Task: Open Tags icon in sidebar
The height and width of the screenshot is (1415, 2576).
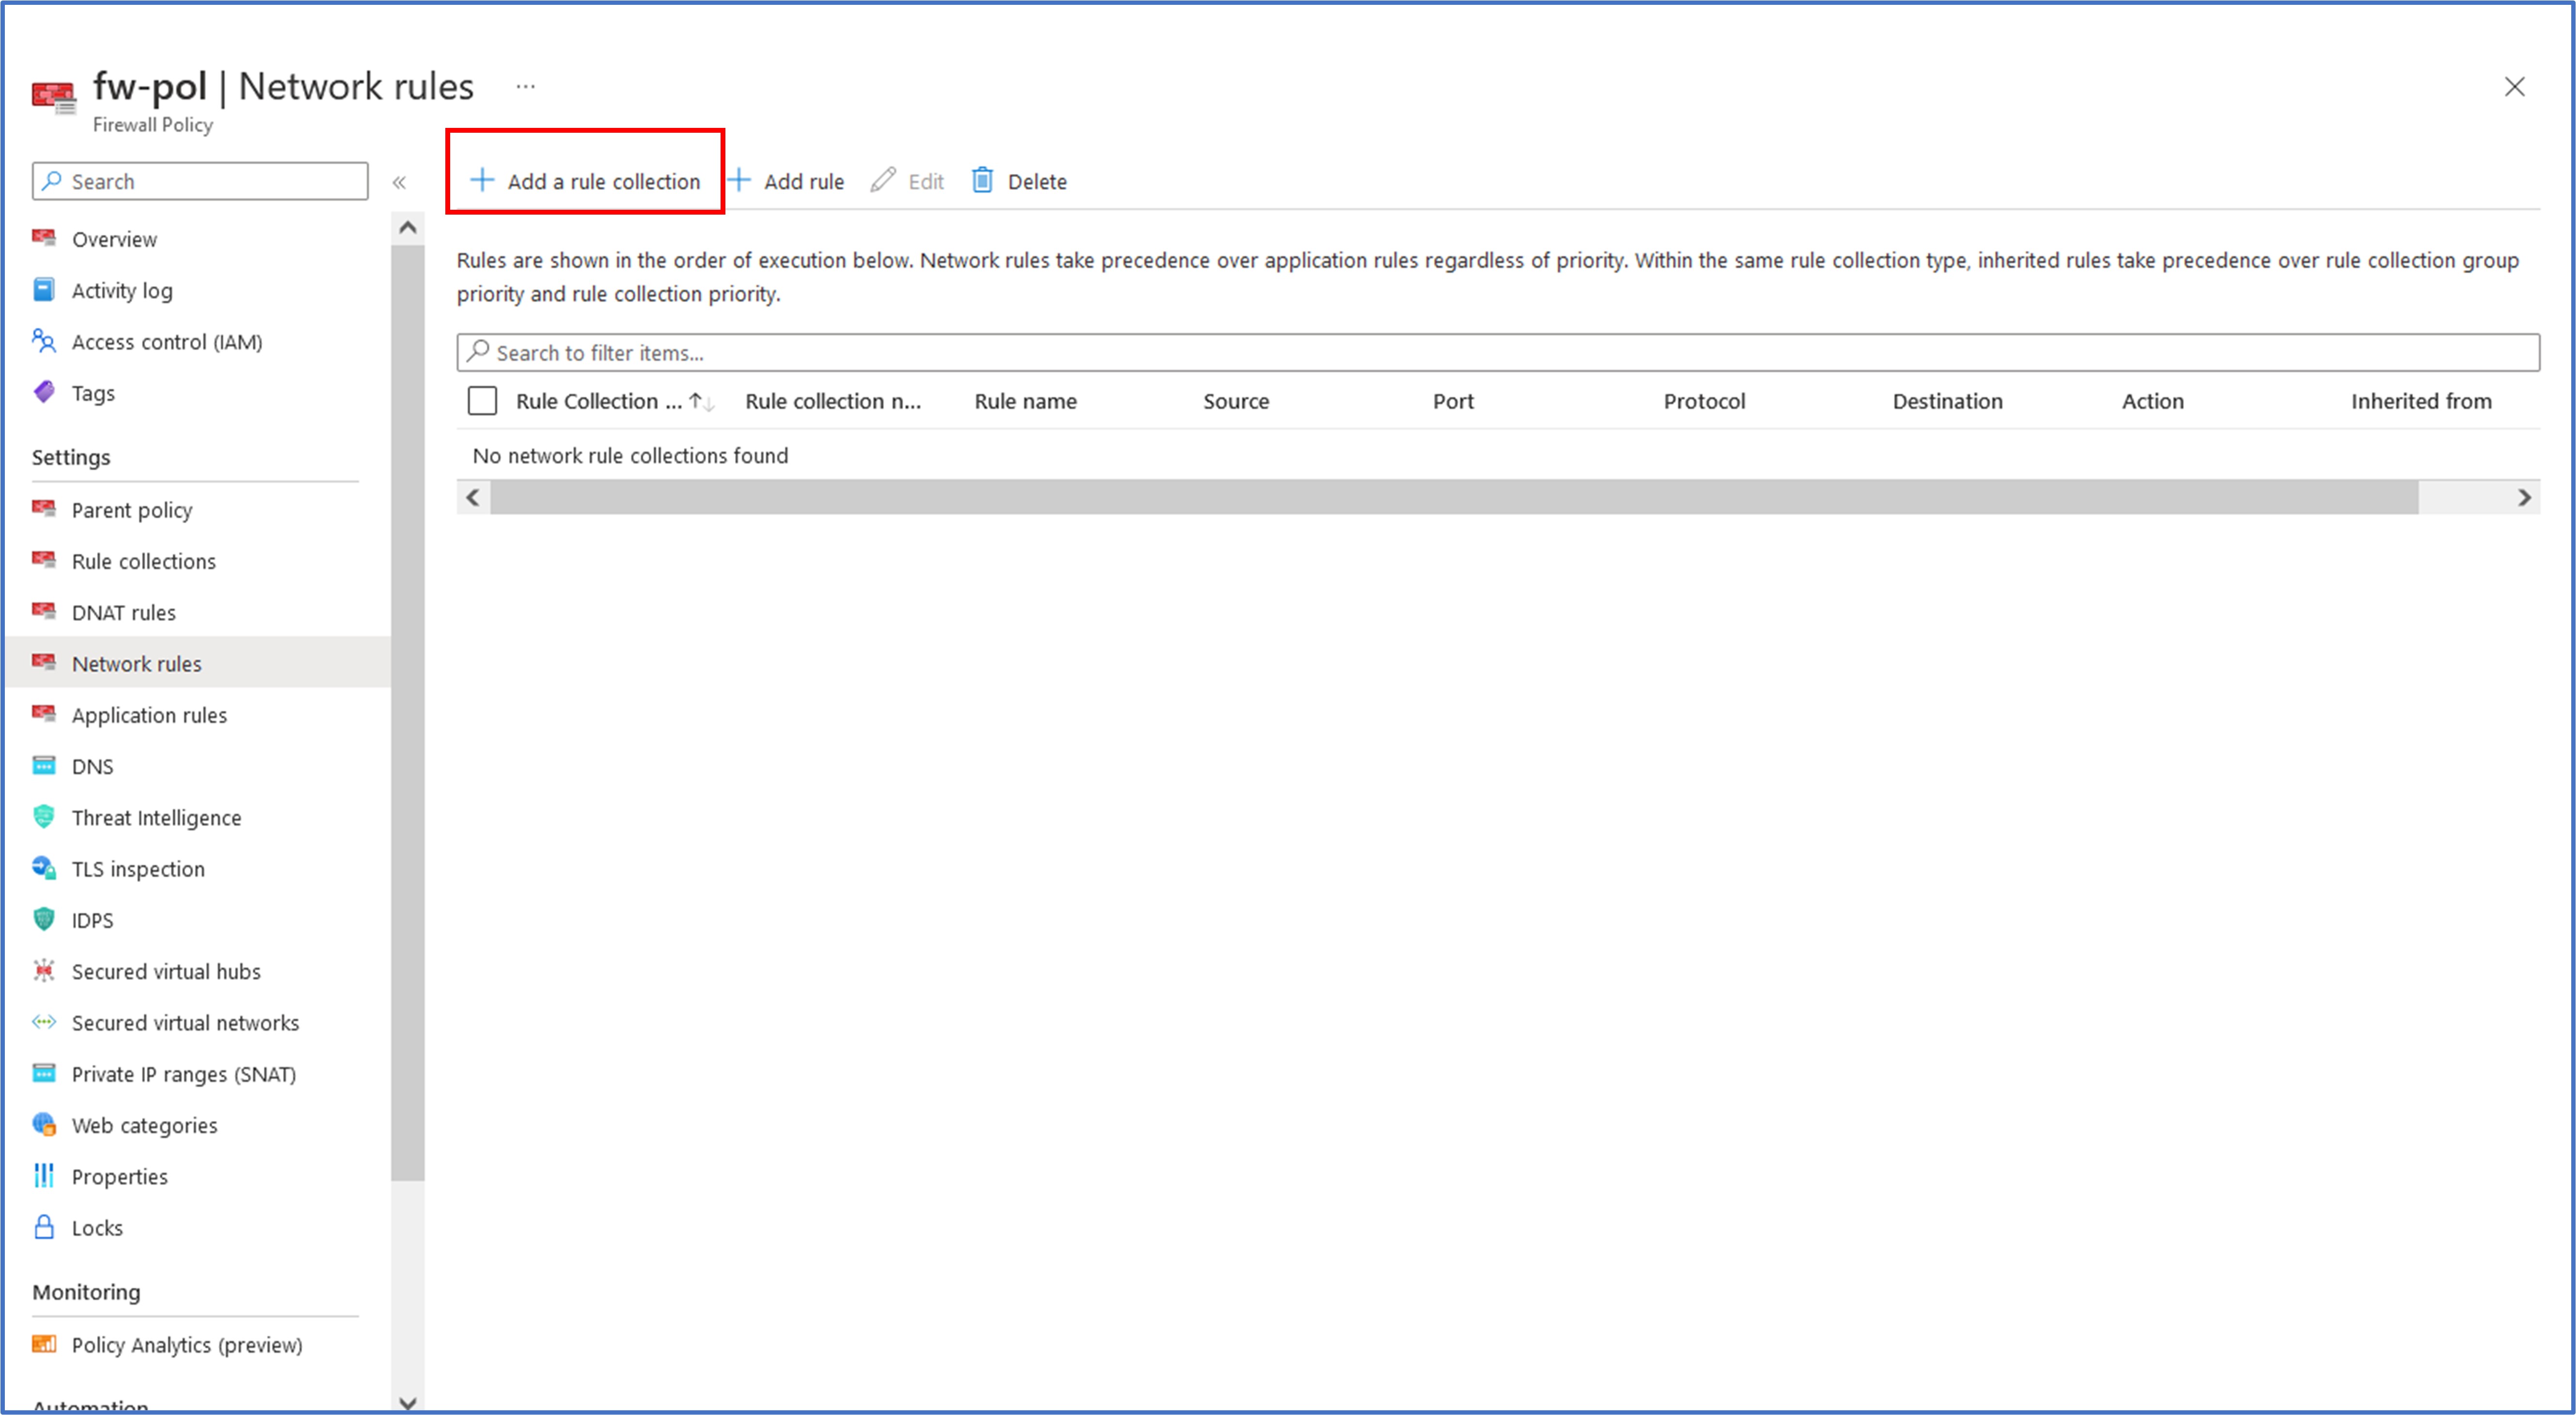Action: pyautogui.click(x=44, y=392)
